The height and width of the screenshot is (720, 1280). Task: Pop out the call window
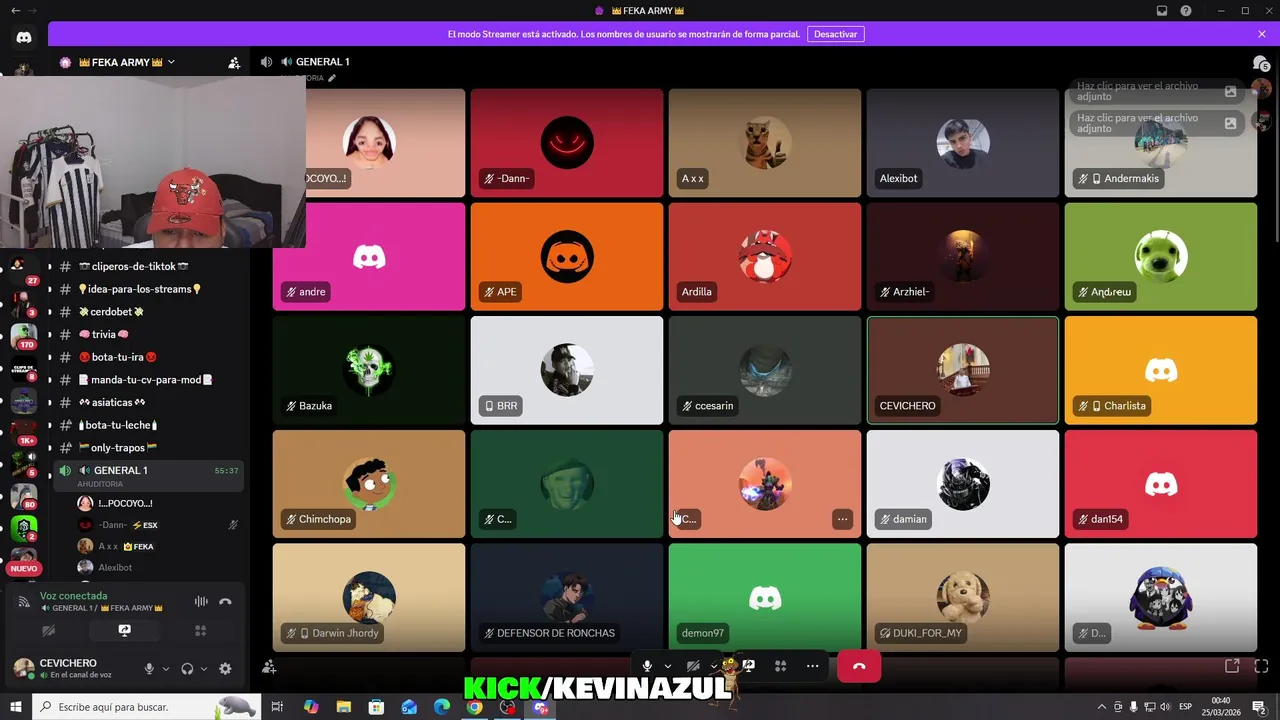[1232, 666]
